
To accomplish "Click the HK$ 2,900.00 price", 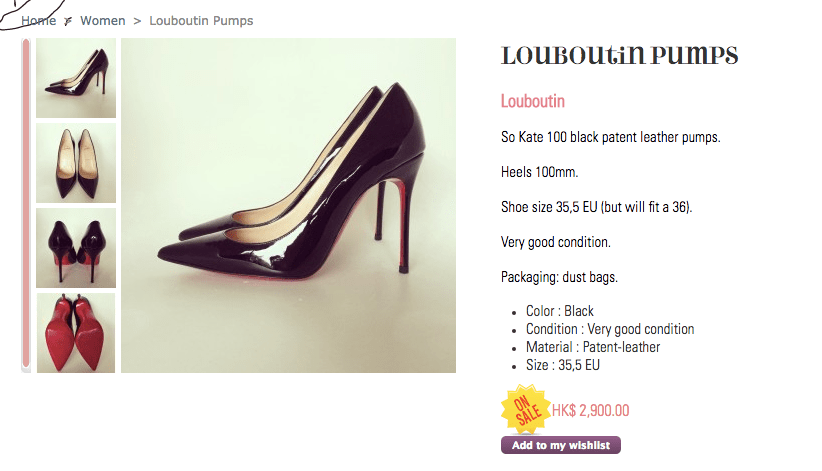I will point(590,410).
